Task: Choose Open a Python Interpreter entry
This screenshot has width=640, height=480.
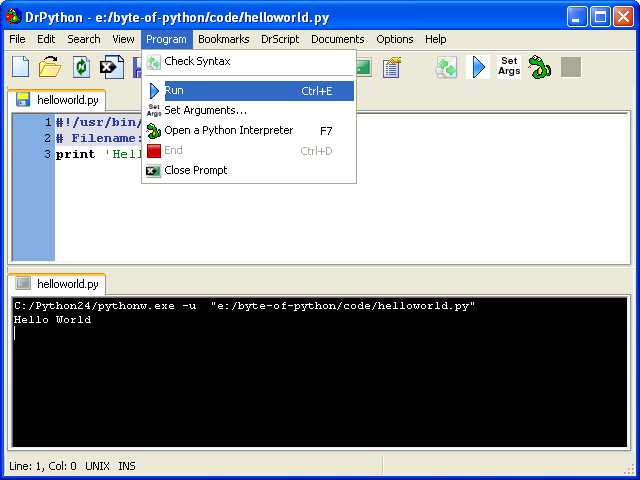Action: tap(249, 131)
